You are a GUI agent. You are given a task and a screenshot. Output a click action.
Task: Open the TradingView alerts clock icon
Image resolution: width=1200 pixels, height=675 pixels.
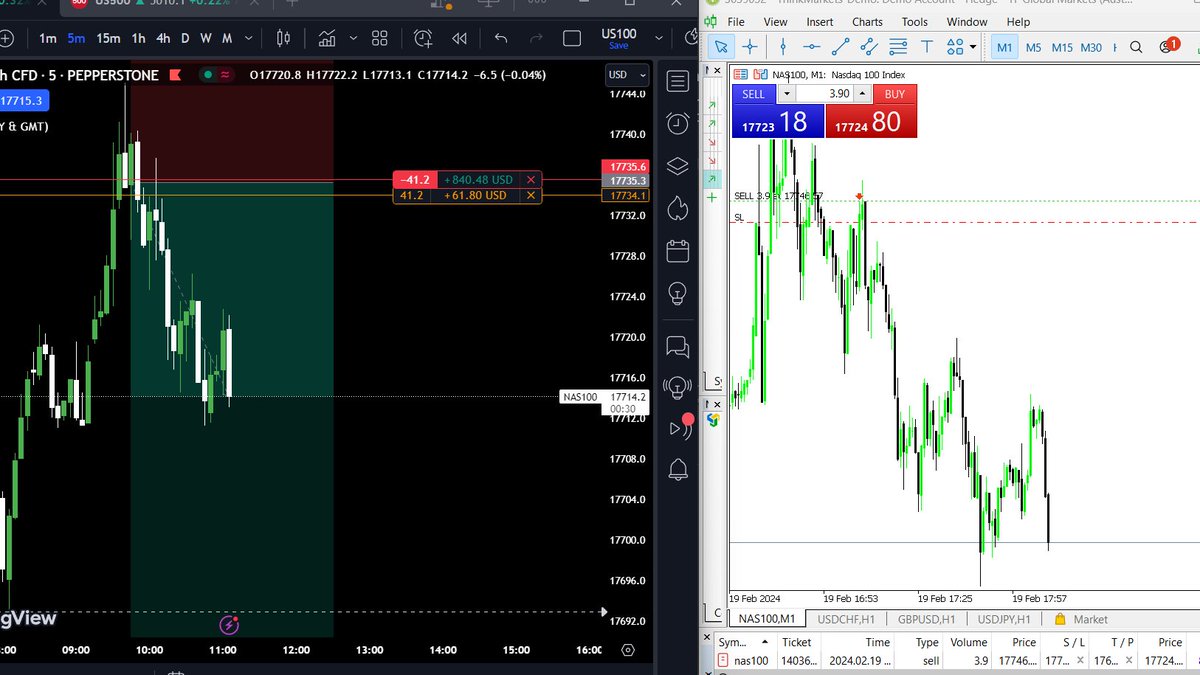click(678, 124)
